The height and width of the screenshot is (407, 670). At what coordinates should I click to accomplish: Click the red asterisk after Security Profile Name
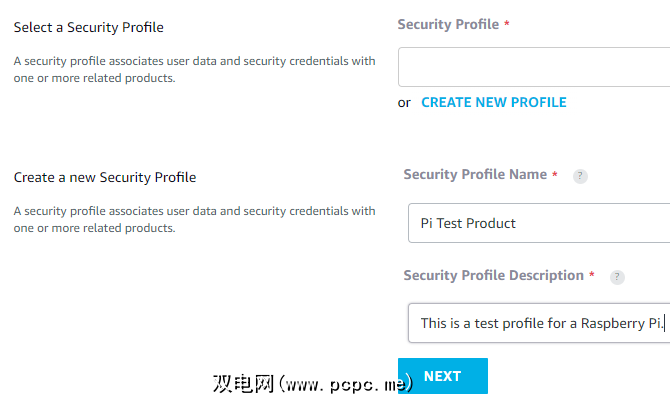(x=555, y=175)
